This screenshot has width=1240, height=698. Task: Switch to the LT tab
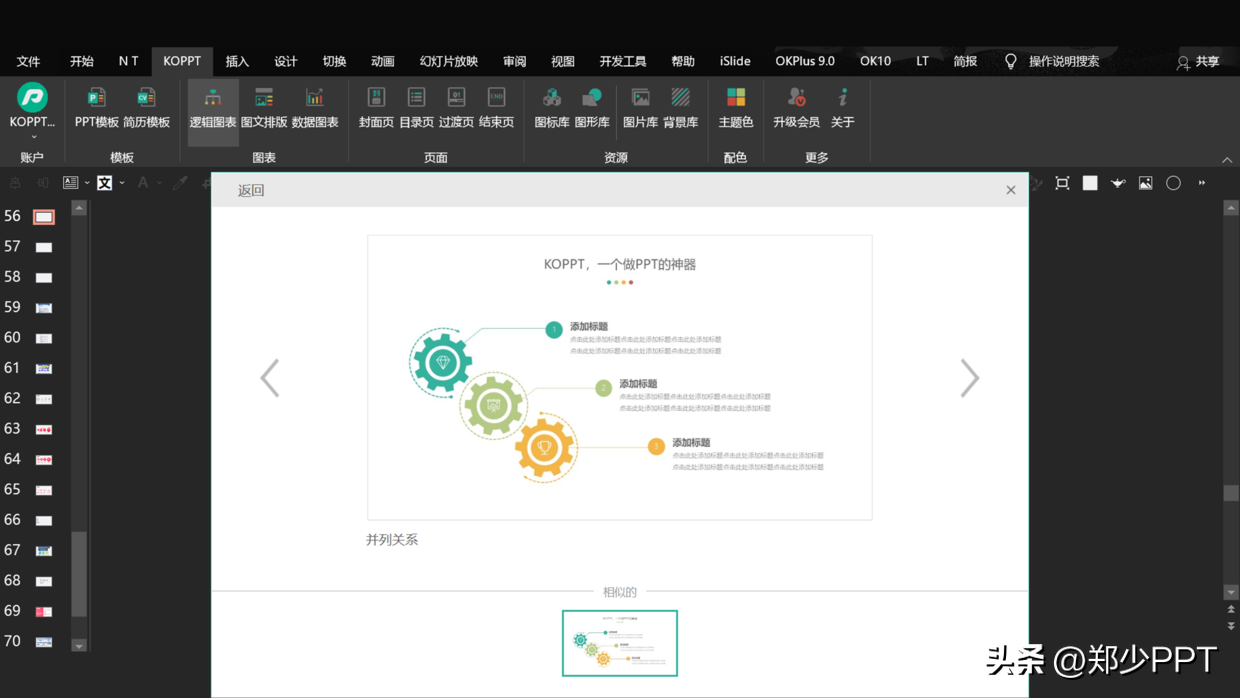tap(922, 61)
